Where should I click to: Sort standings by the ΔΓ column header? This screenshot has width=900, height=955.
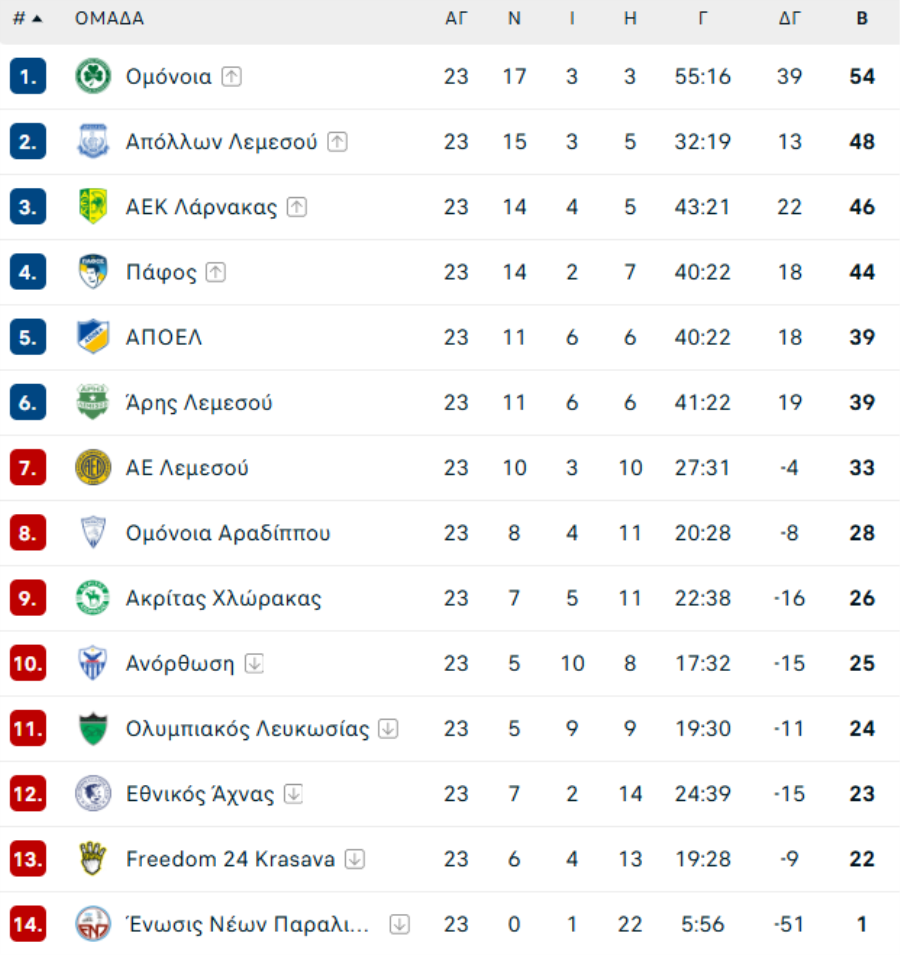point(790,18)
